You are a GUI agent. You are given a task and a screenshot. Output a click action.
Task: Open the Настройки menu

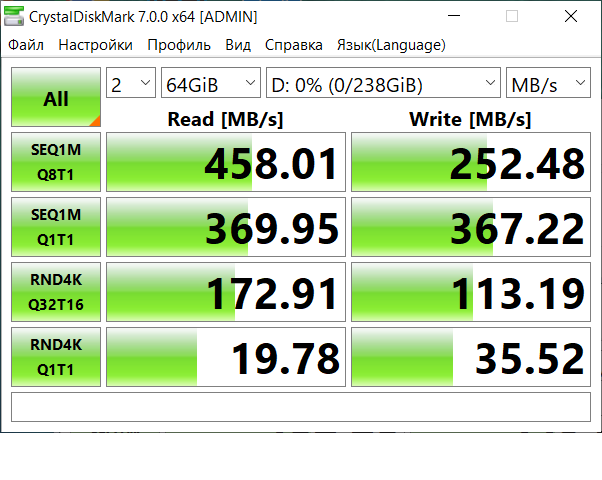pos(95,45)
